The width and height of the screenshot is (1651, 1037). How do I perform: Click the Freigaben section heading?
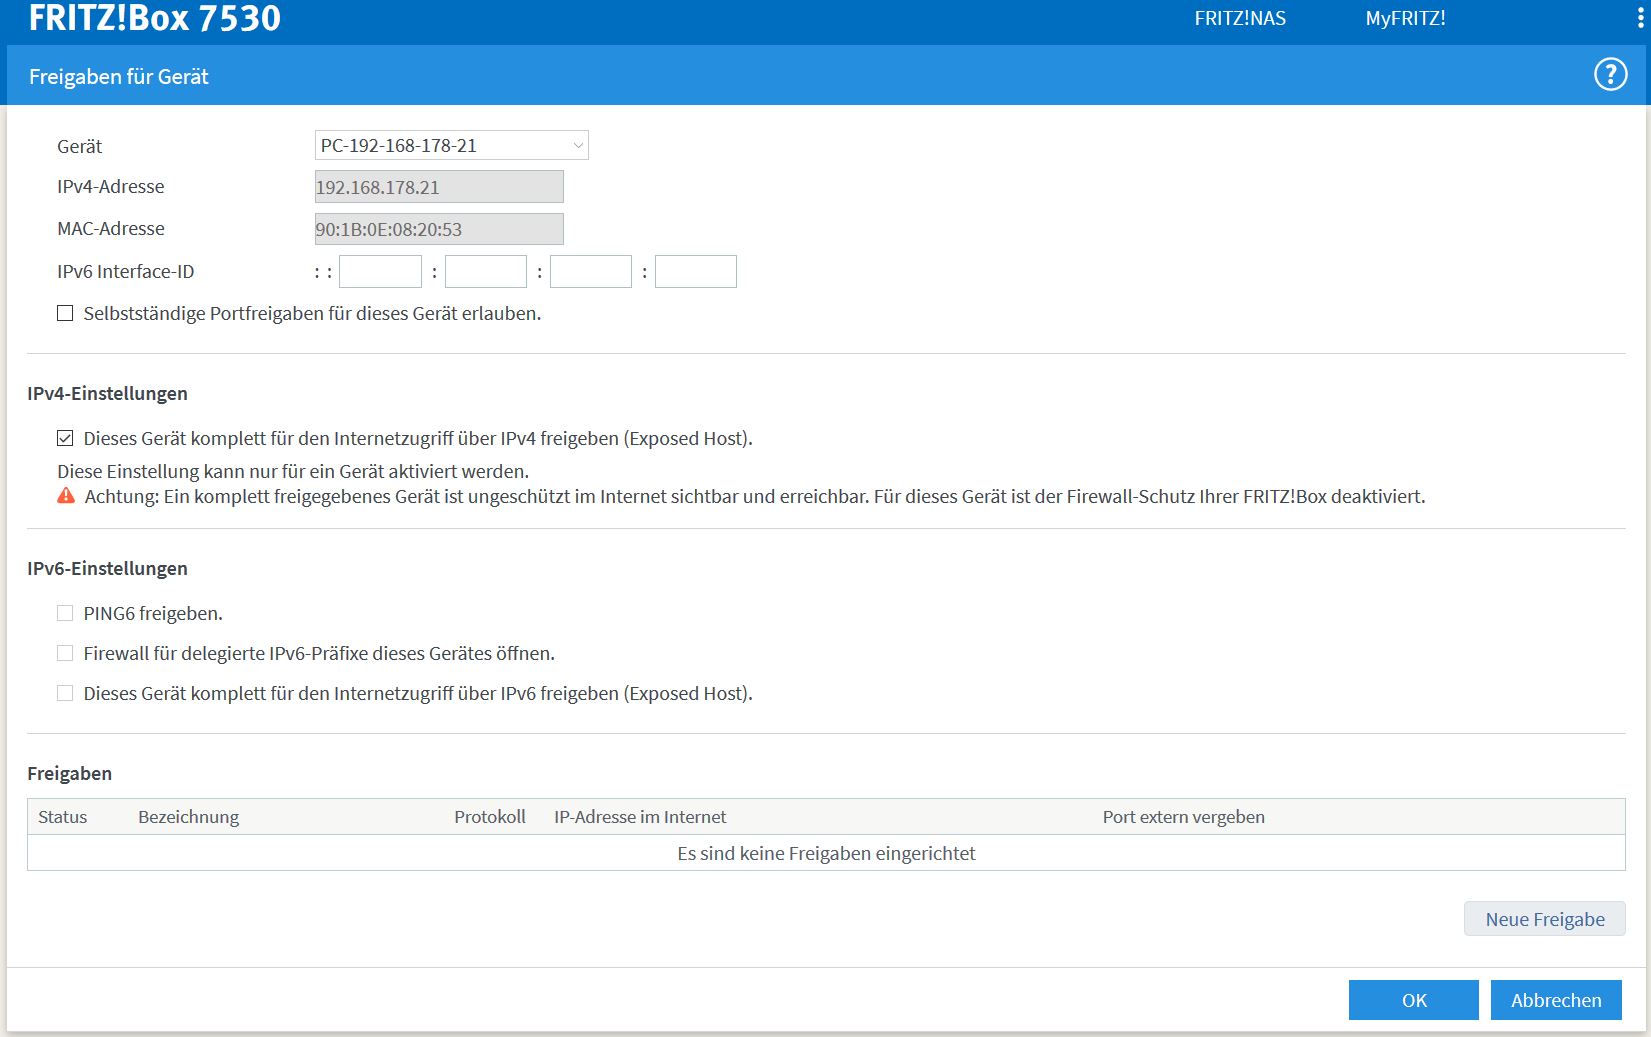[69, 773]
